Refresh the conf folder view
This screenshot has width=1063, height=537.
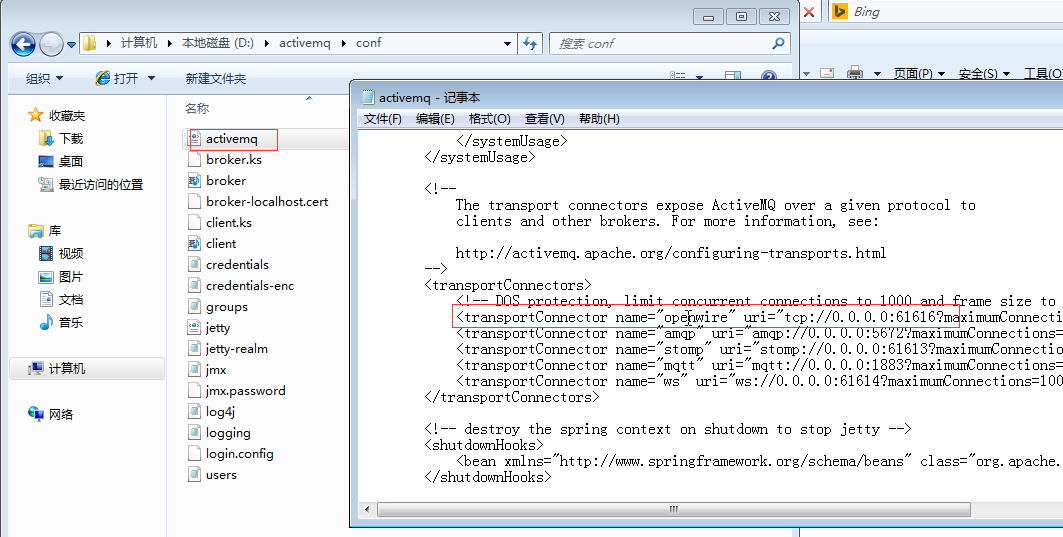530,43
